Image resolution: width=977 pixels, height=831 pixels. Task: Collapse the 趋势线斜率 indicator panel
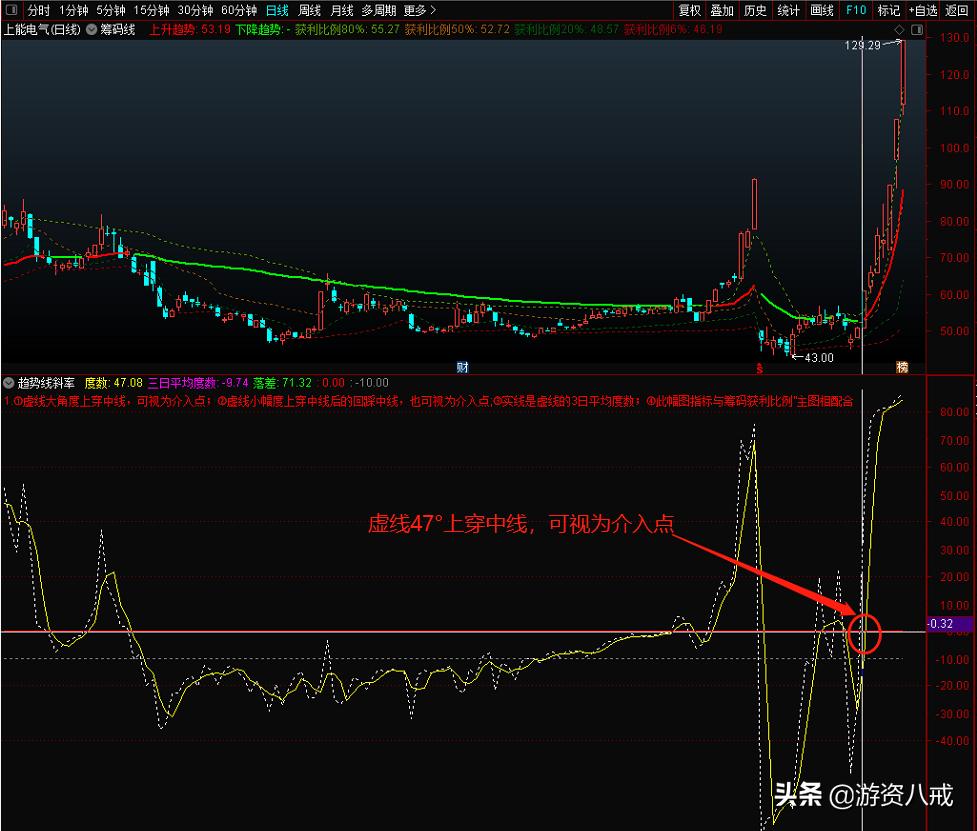pyautogui.click(x=8, y=381)
